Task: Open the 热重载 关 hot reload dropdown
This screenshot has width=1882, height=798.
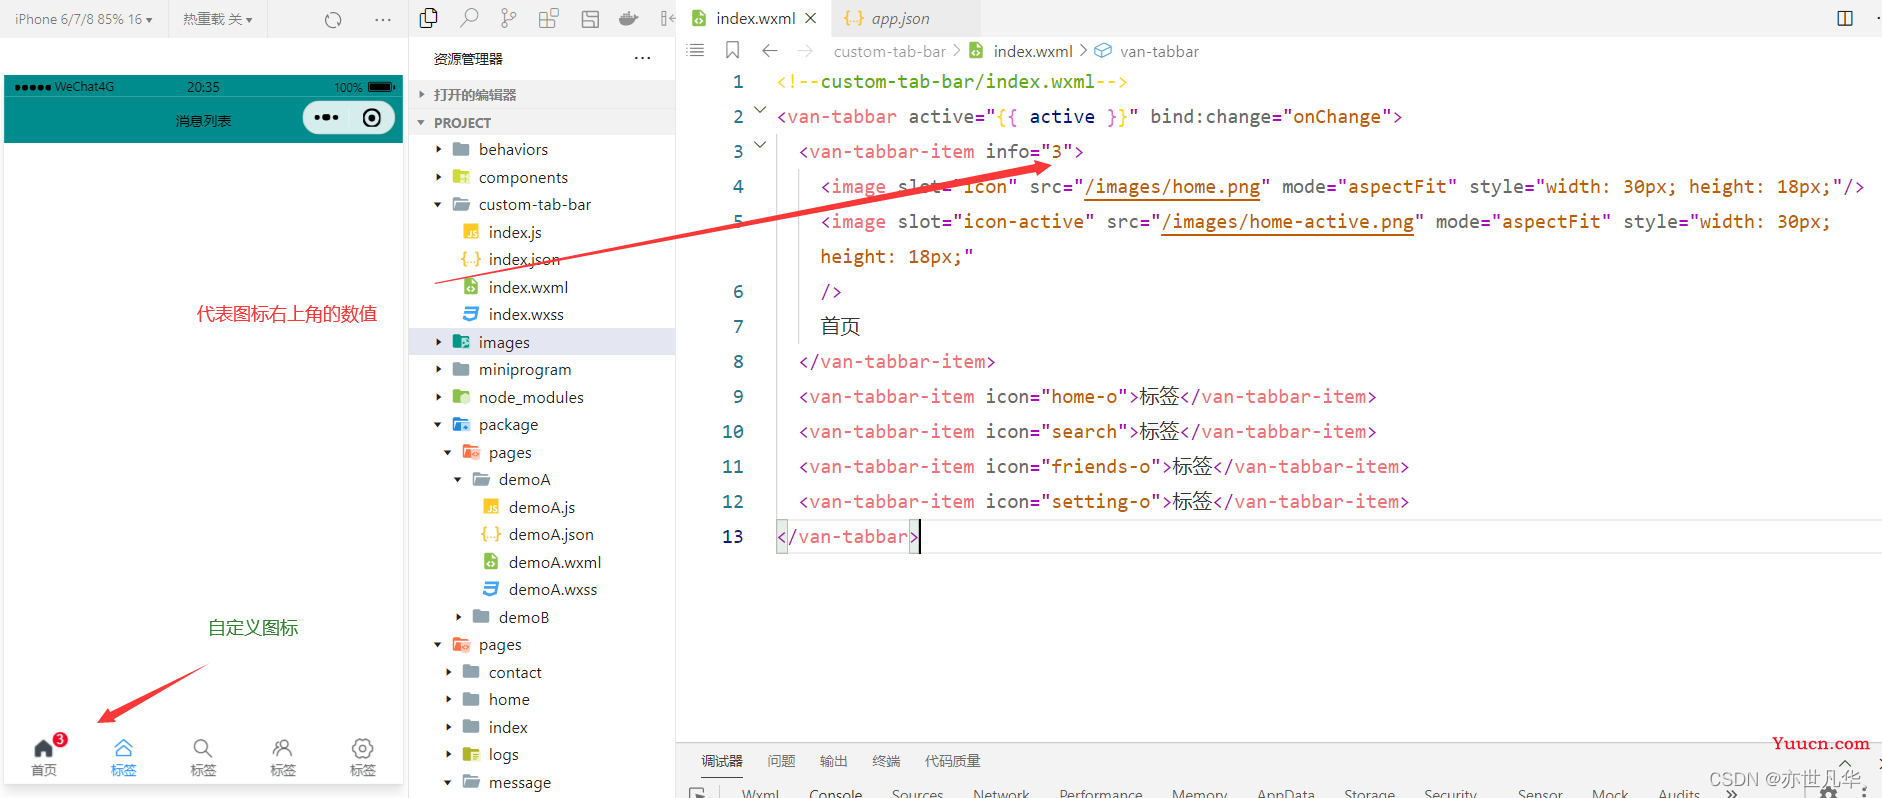Action: click(218, 19)
